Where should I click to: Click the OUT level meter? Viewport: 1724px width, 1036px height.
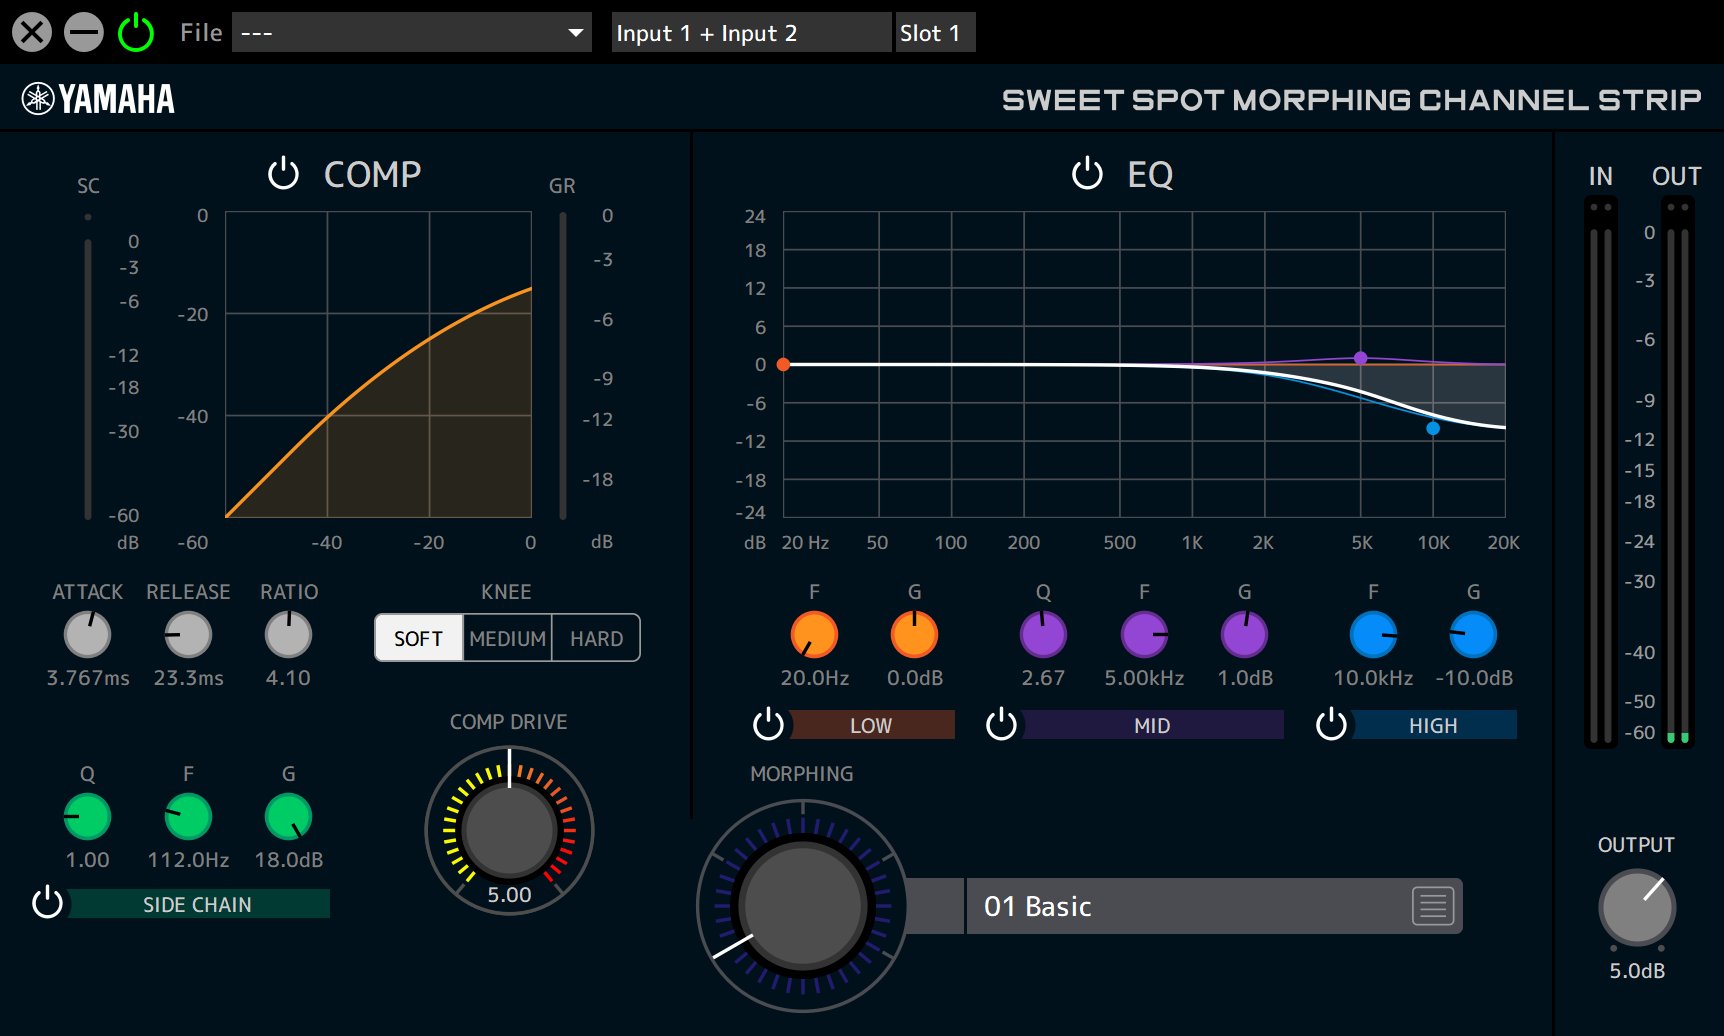tap(1677, 472)
